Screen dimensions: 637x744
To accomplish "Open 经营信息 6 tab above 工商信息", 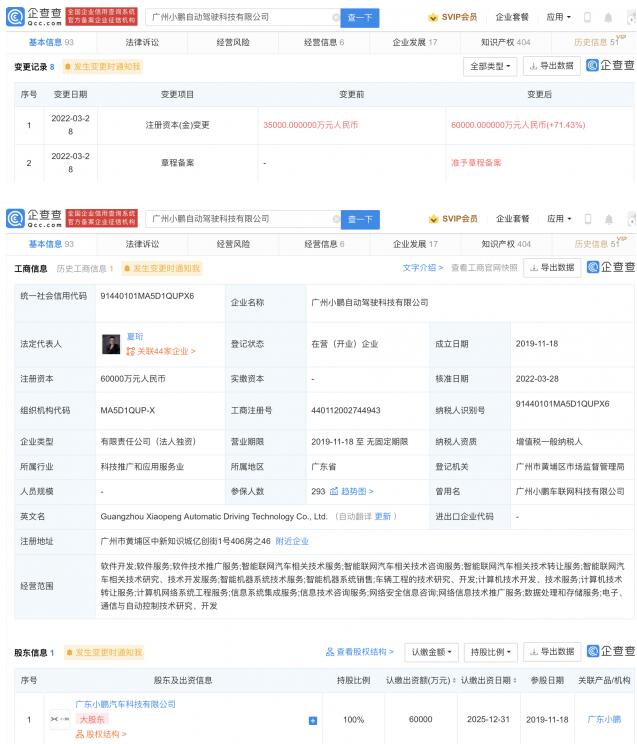I will pyautogui.click(x=324, y=244).
